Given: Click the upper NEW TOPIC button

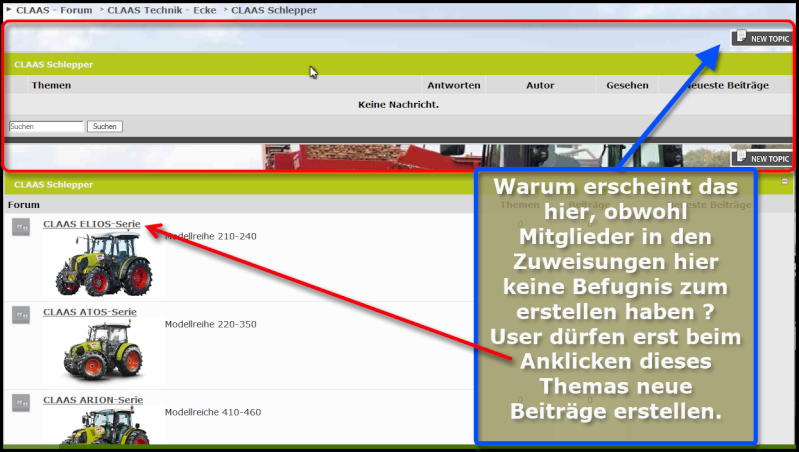Looking at the screenshot, I should coord(762,38).
